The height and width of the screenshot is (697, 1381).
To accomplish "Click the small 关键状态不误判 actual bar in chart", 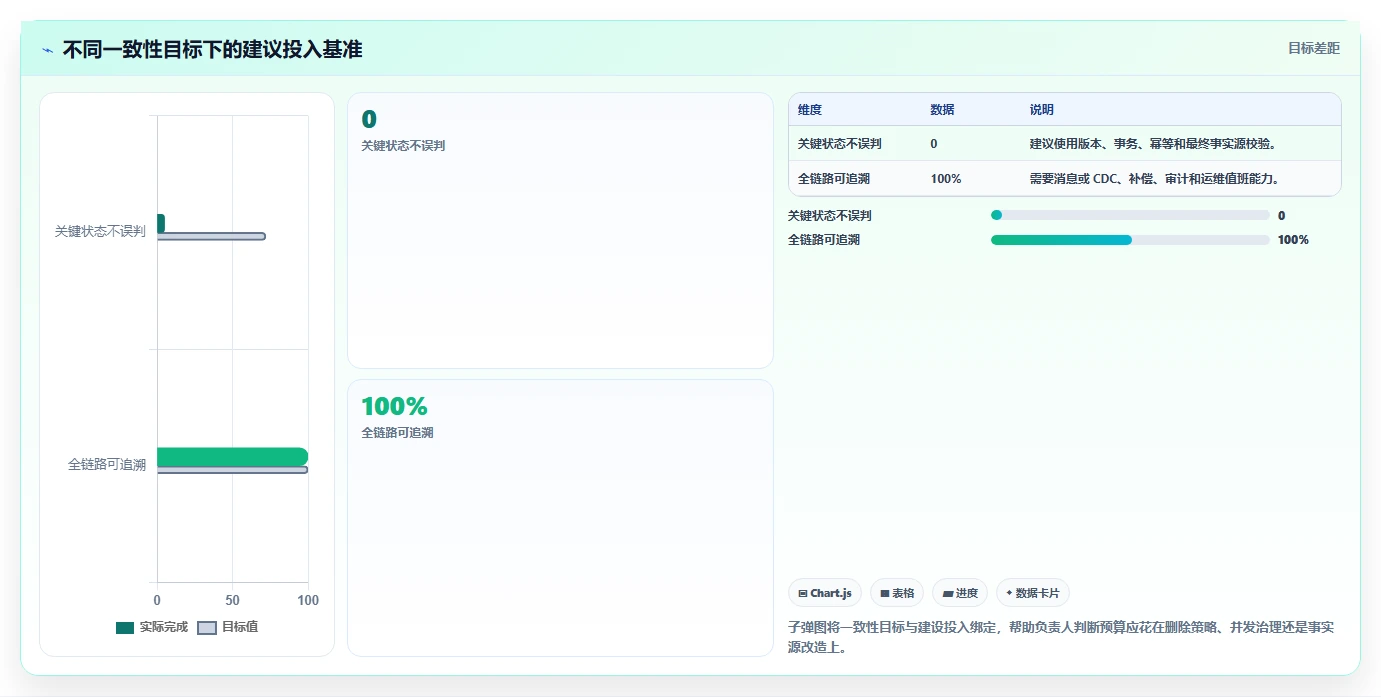I will pos(160,223).
